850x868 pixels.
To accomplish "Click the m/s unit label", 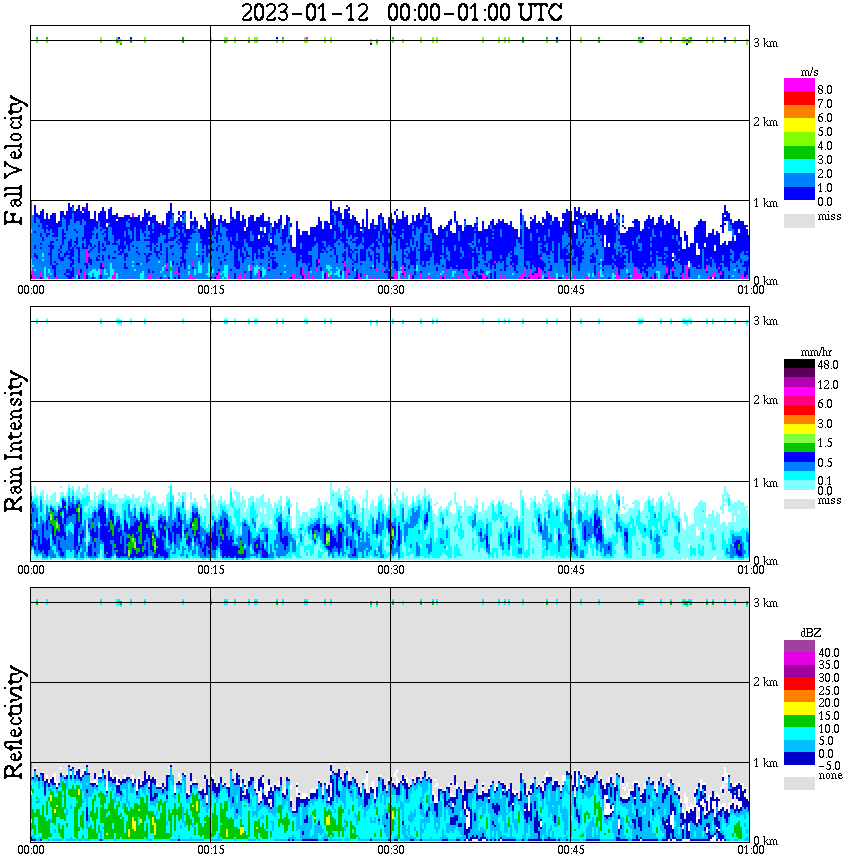I will [809, 73].
